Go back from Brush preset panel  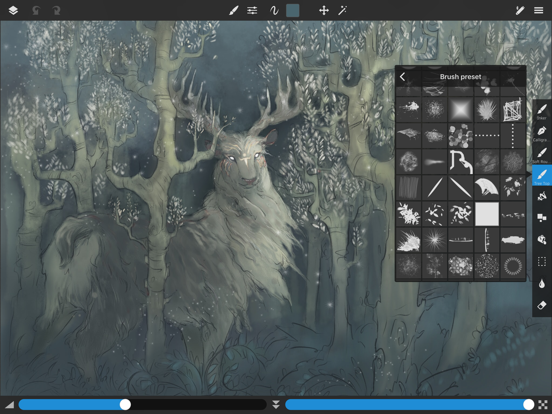tap(402, 77)
